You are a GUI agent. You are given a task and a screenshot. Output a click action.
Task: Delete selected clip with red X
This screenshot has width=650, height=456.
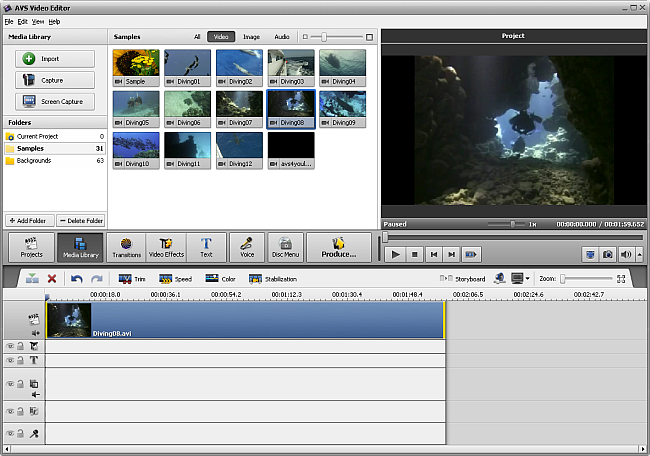[52, 279]
